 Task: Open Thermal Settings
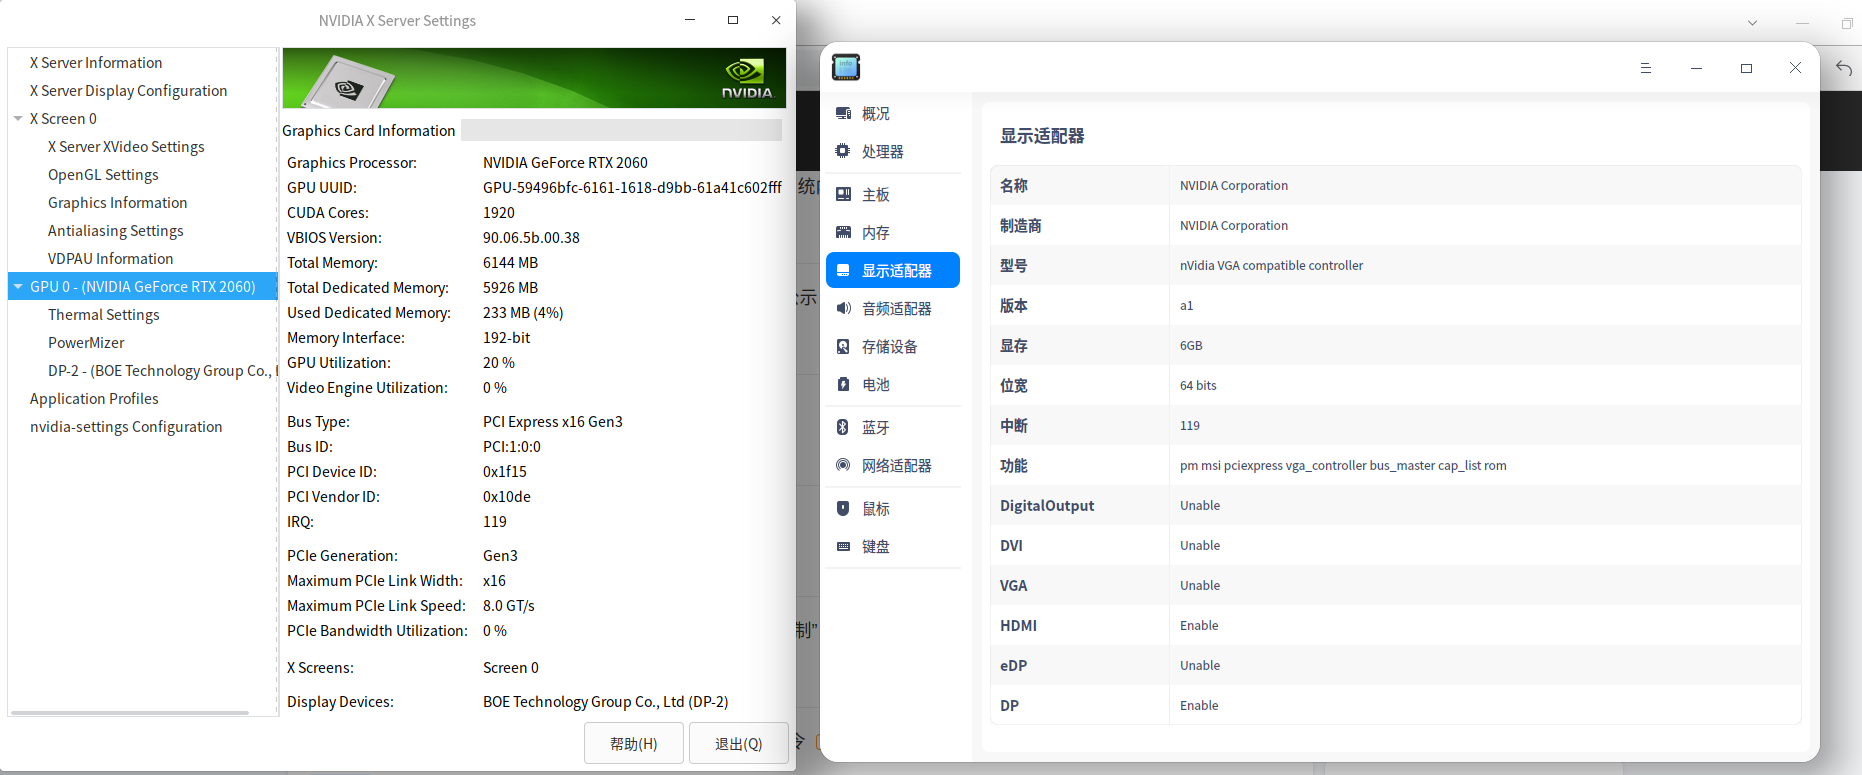[104, 315]
